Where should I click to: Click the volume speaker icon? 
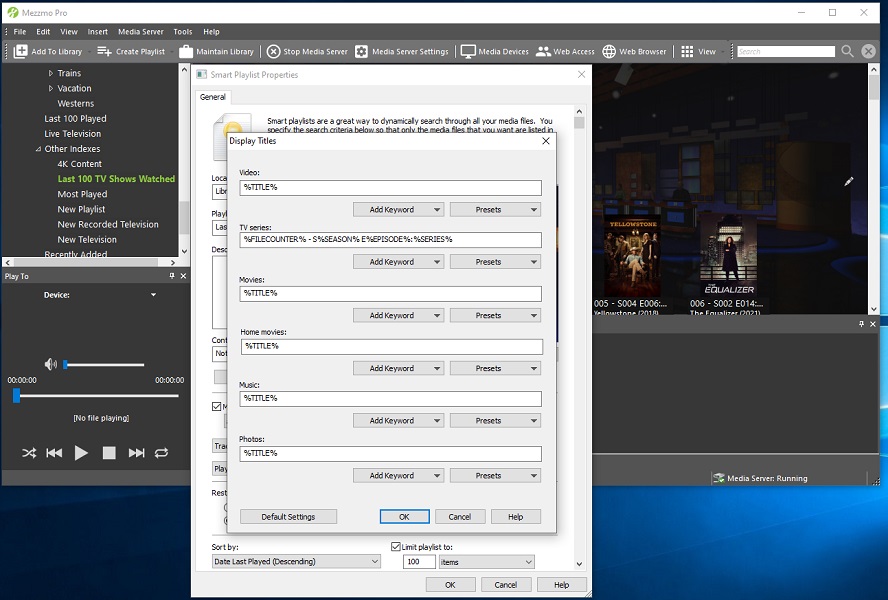pos(51,364)
